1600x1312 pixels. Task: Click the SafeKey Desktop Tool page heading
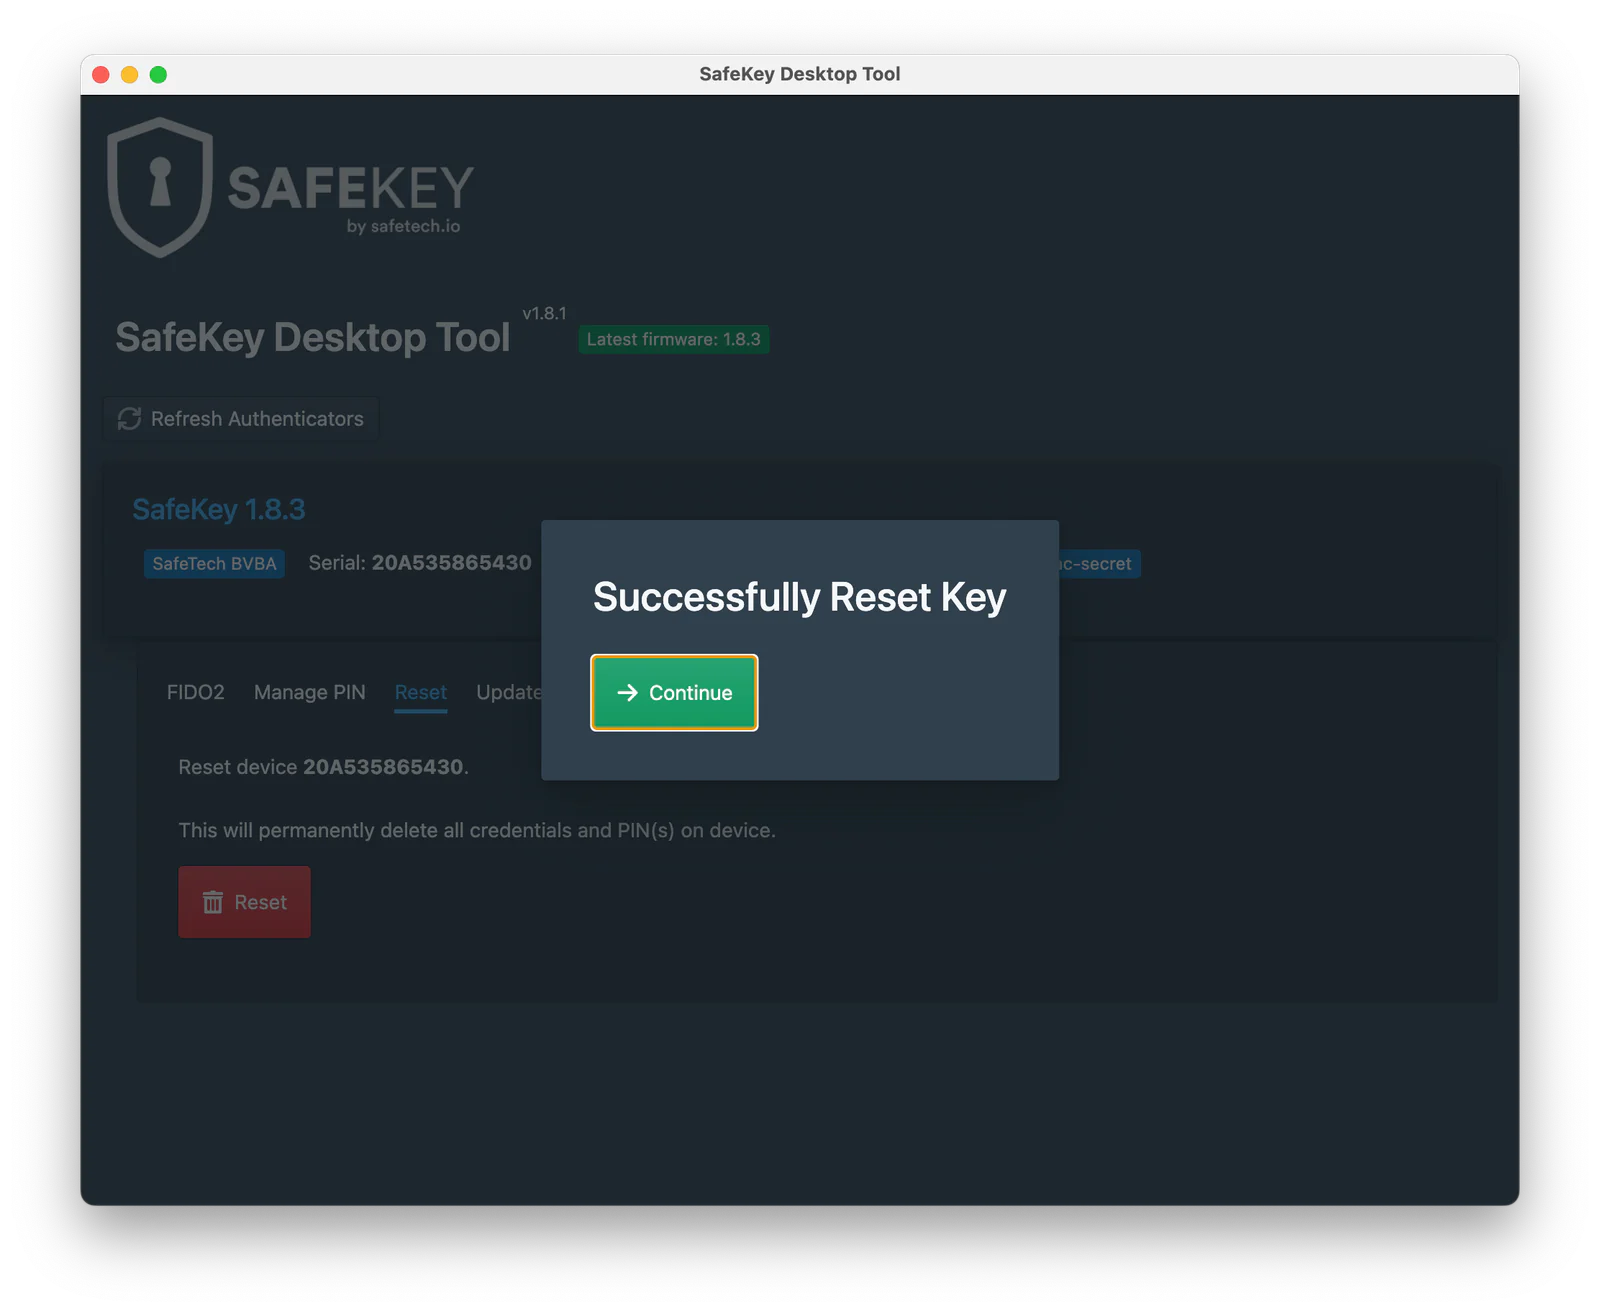pos(313,337)
